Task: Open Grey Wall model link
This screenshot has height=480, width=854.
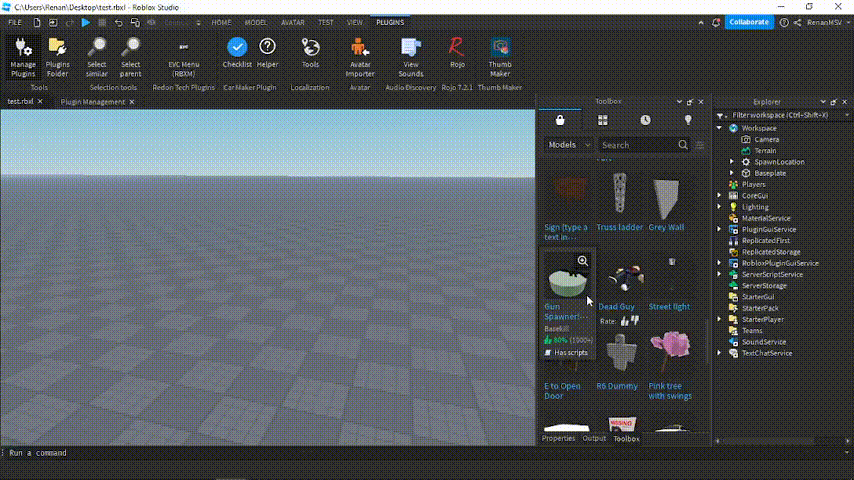Action: pyautogui.click(x=666, y=227)
